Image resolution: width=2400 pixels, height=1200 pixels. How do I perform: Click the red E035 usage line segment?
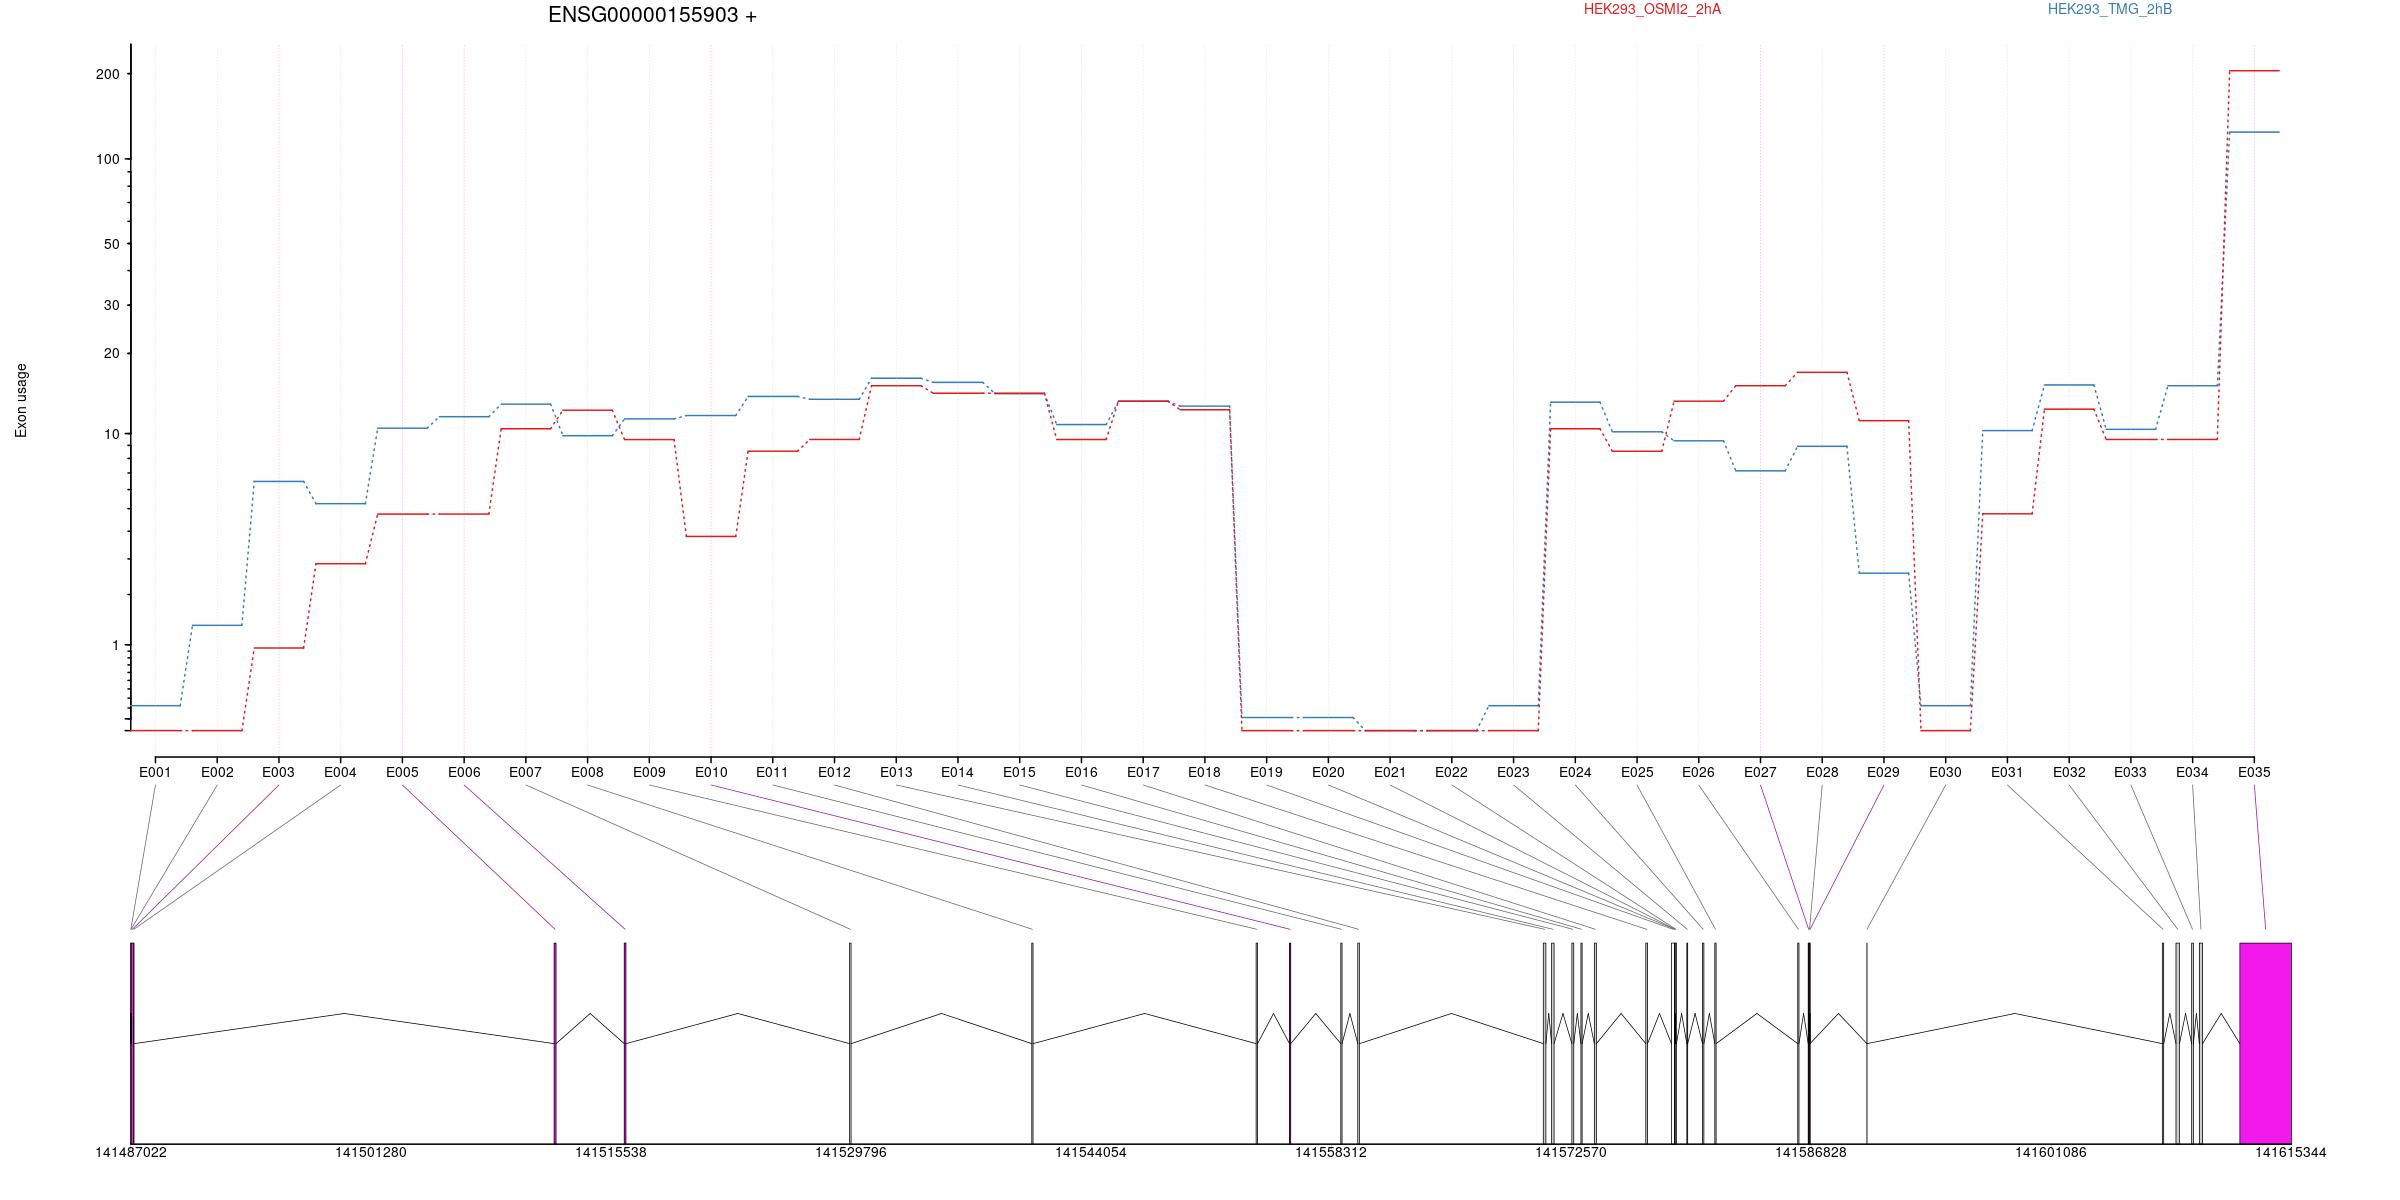coord(2254,71)
